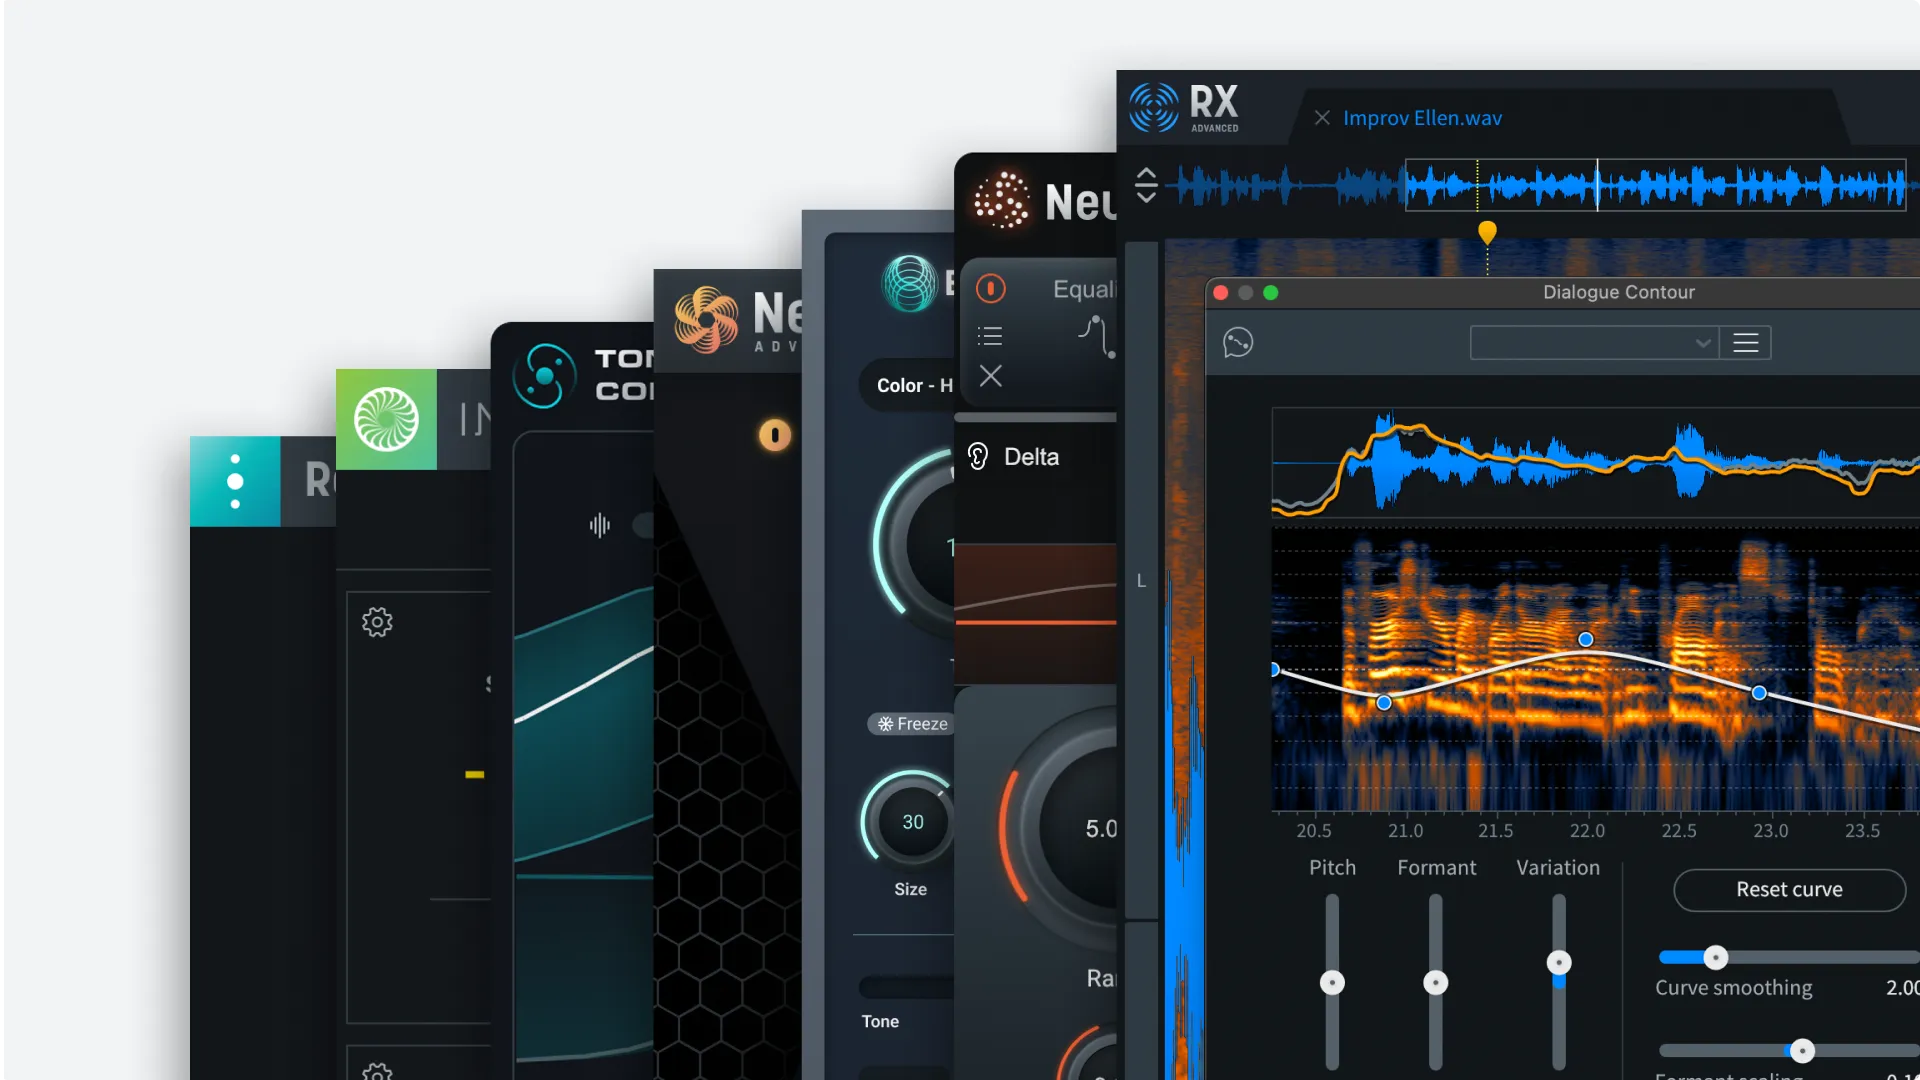Screen dimensions: 1920x1080
Task: Click the speech bubble icon in Dialogue Contour
Action: pos(1238,342)
